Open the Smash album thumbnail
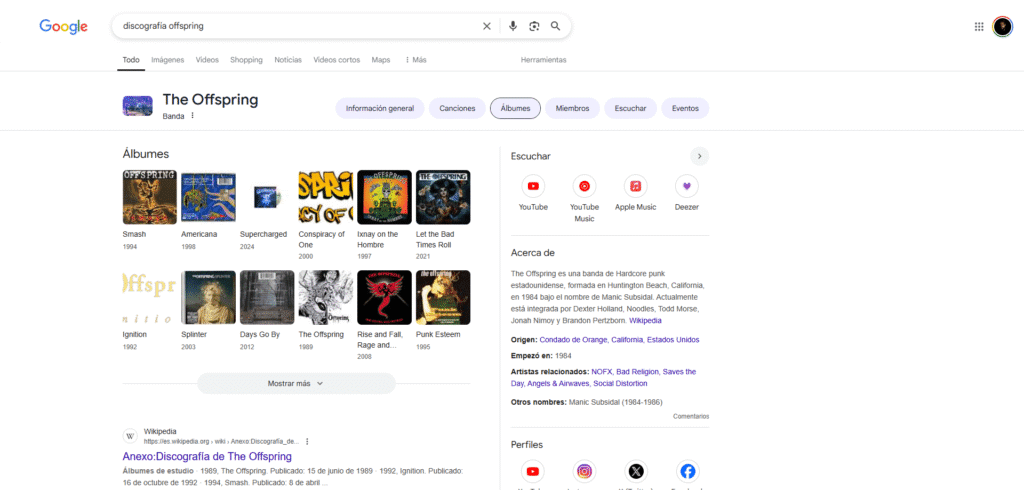Screen dimensions: 1024x490 [x=149, y=197]
